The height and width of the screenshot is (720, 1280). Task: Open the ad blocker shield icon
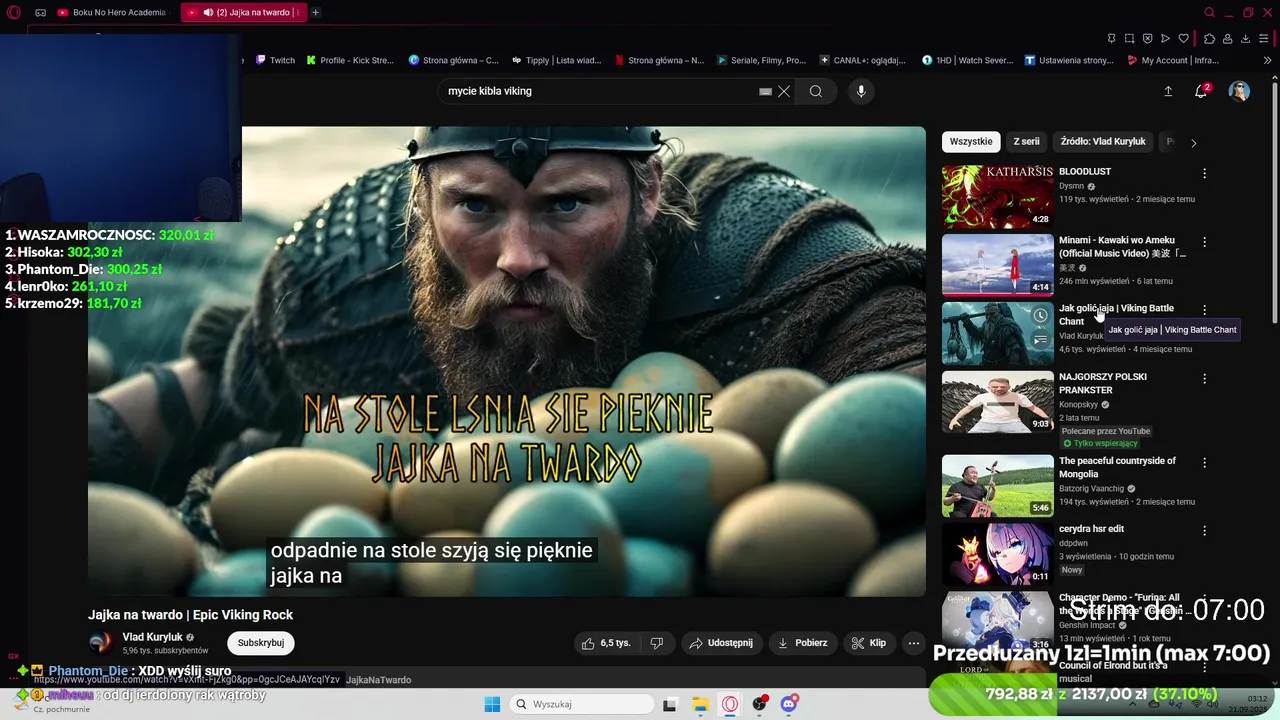(x=1147, y=38)
